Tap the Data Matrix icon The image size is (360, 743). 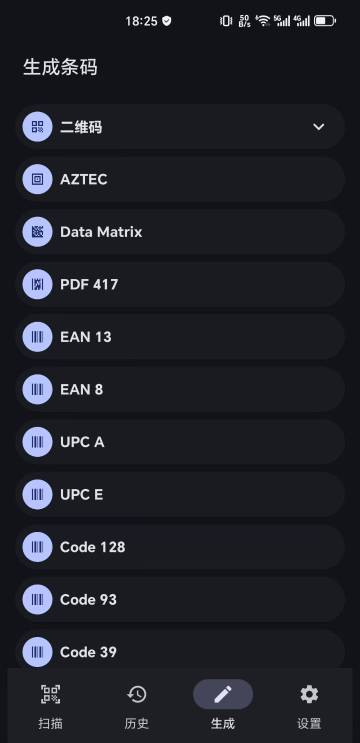(x=37, y=232)
